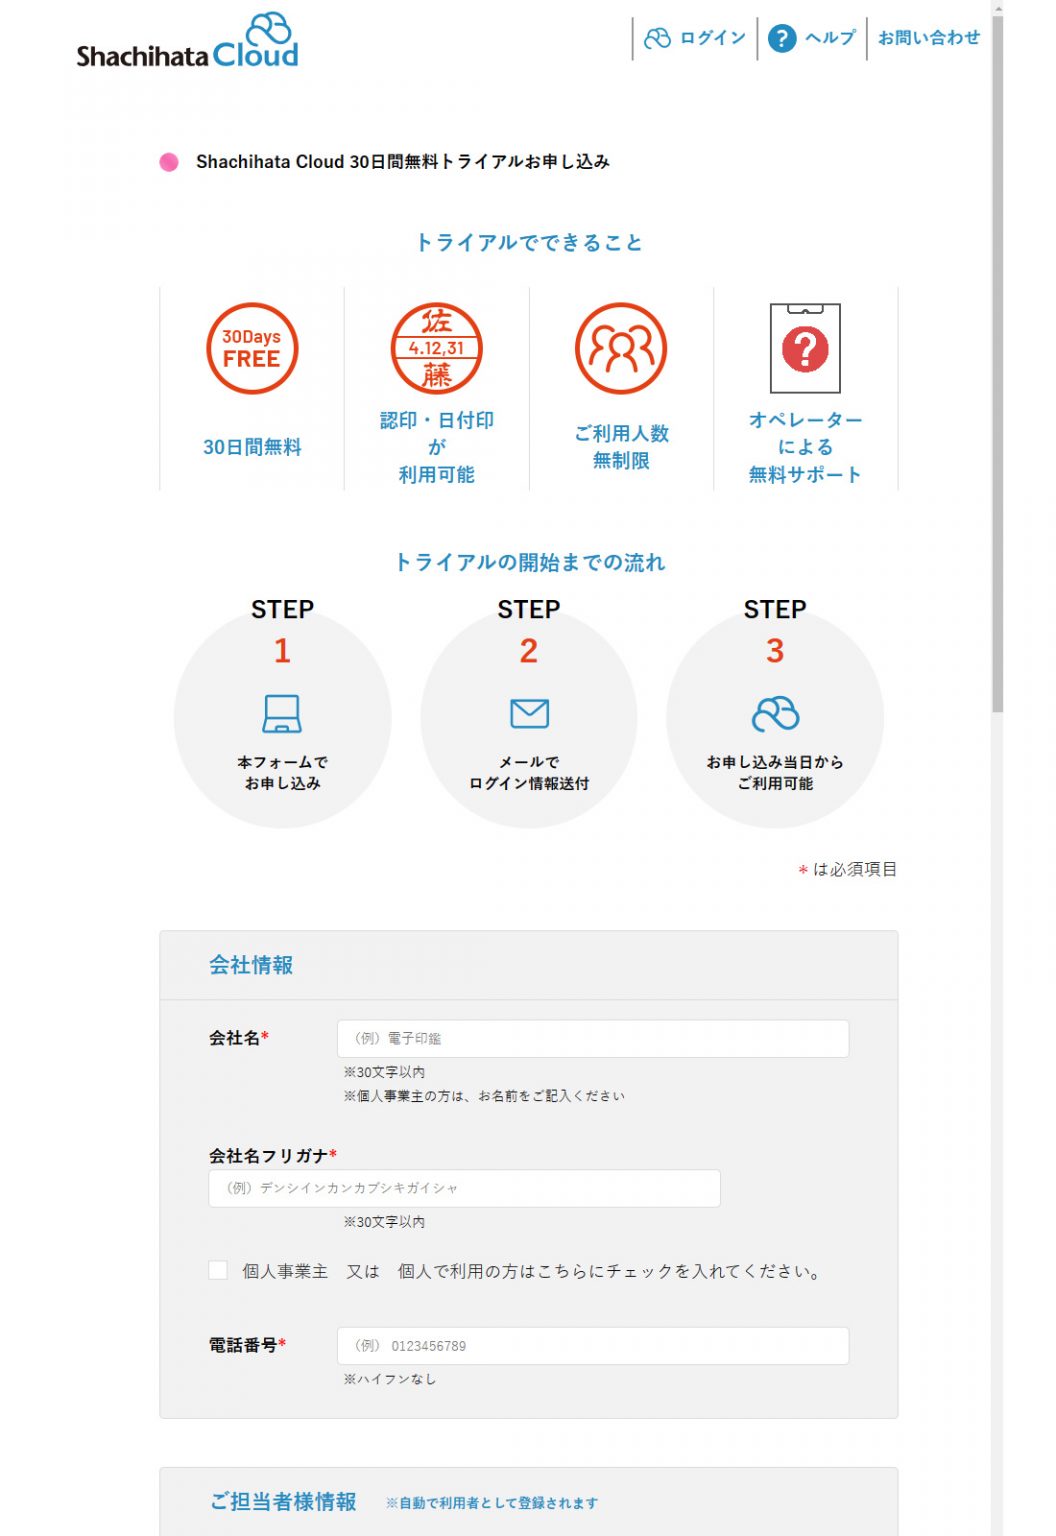Enable the 個人事業主 checkbox
The image size is (1056, 1536).
coord(217,1272)
